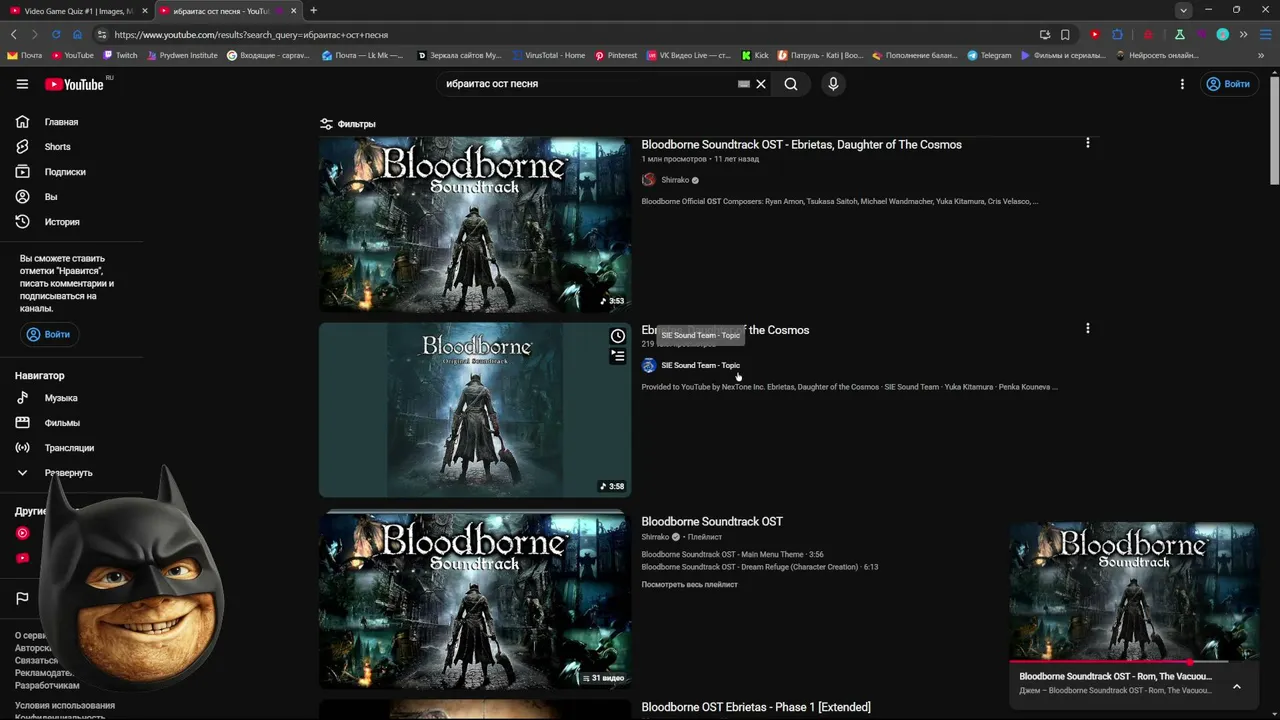Expand the miniplayer with the chevron
This screenshot has width=1280, height=720.
click(x=1237, y=686)
